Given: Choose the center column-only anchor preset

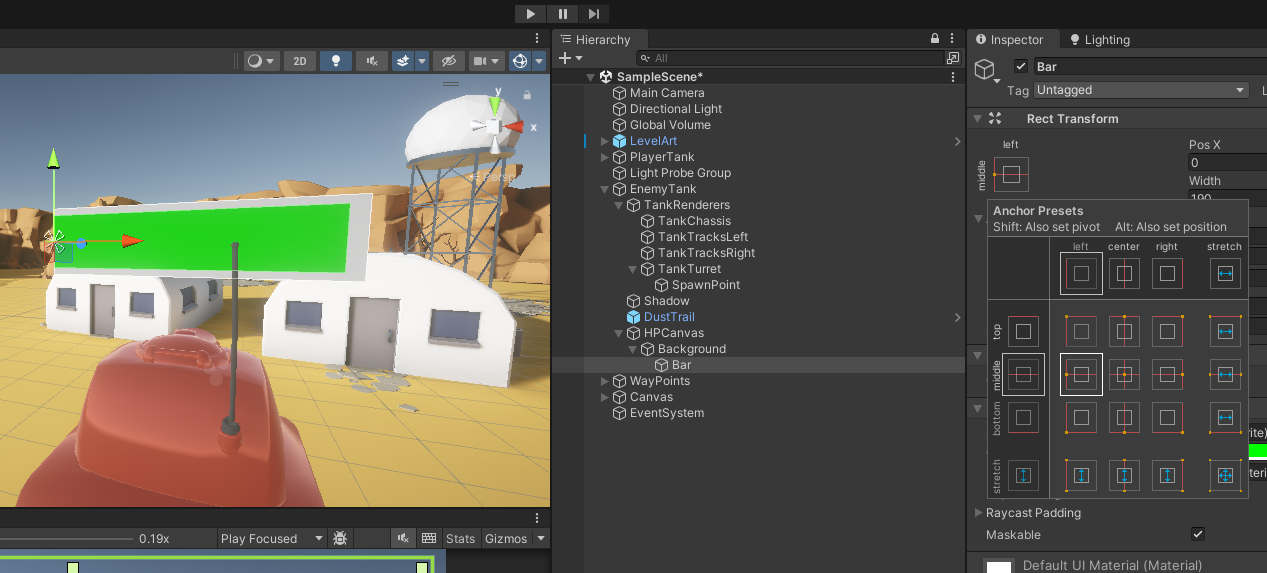Looking at the screenshot, I should tap(1124, 273).
